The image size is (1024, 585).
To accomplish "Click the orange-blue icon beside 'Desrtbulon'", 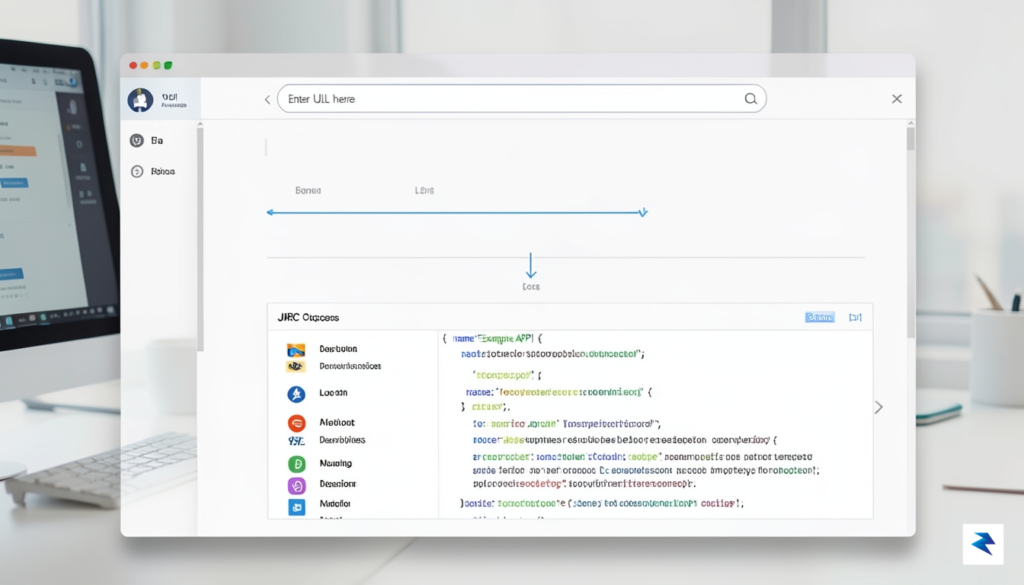I will pos(296,350).
